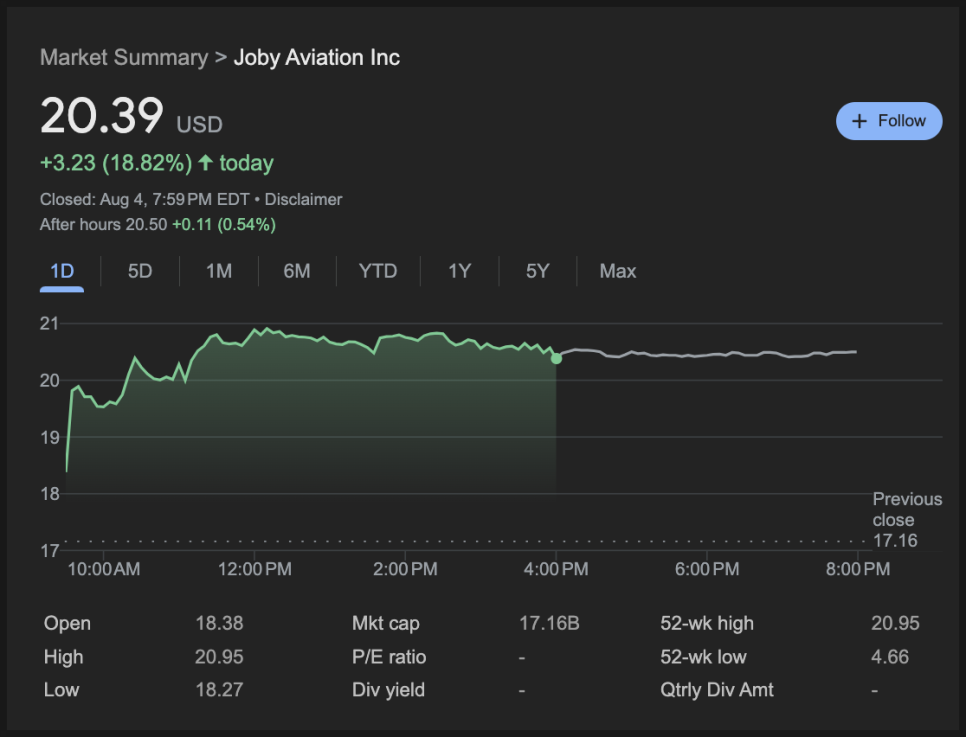Show the 6M price range
Screen dimensions: 966x737
point(297,271)
